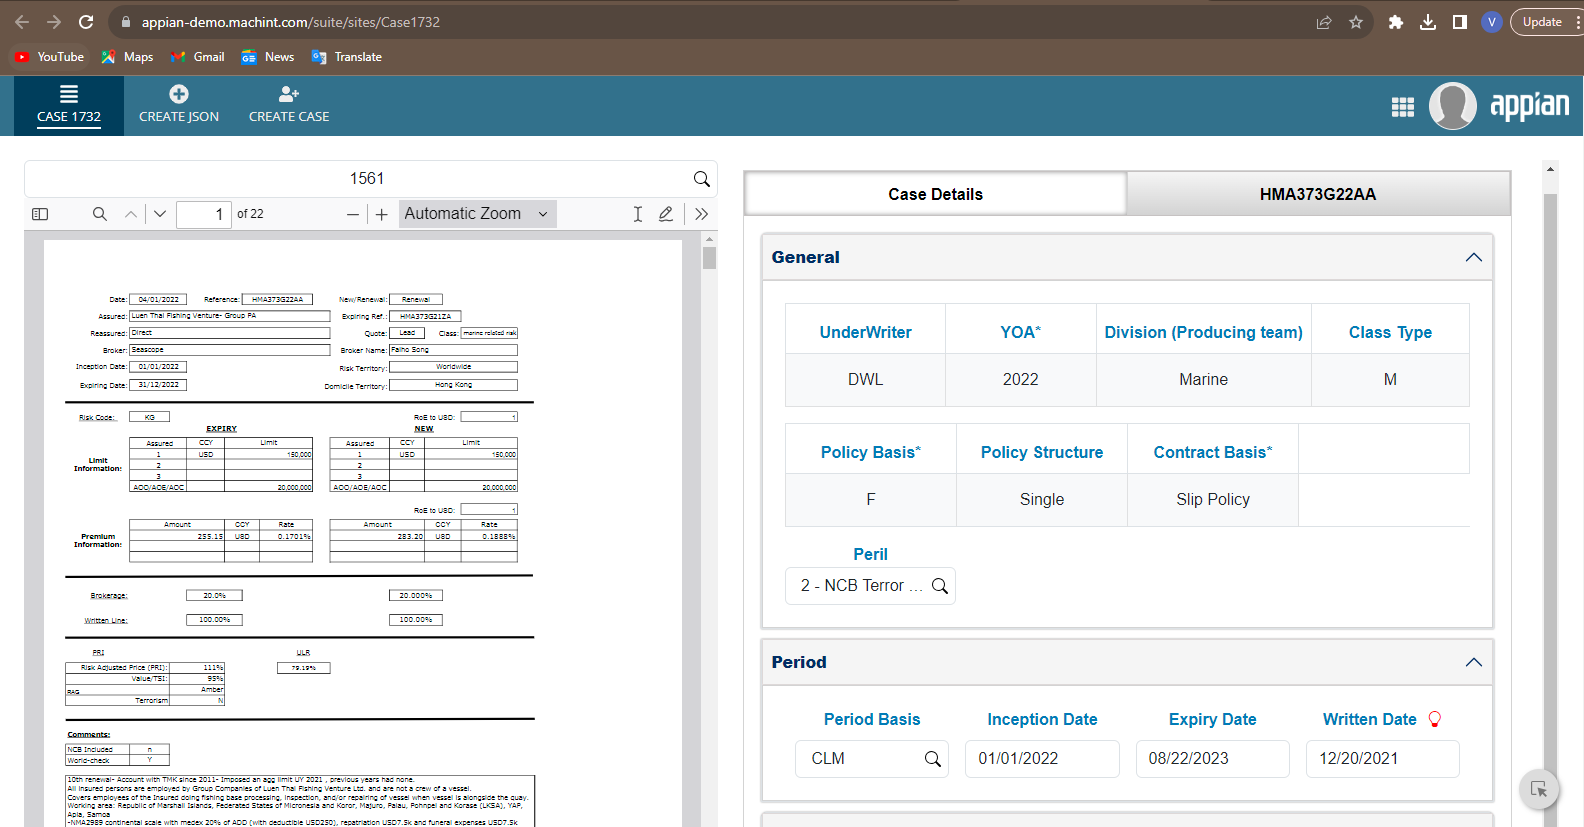Activate the PDF draw annotation tool

666,214
